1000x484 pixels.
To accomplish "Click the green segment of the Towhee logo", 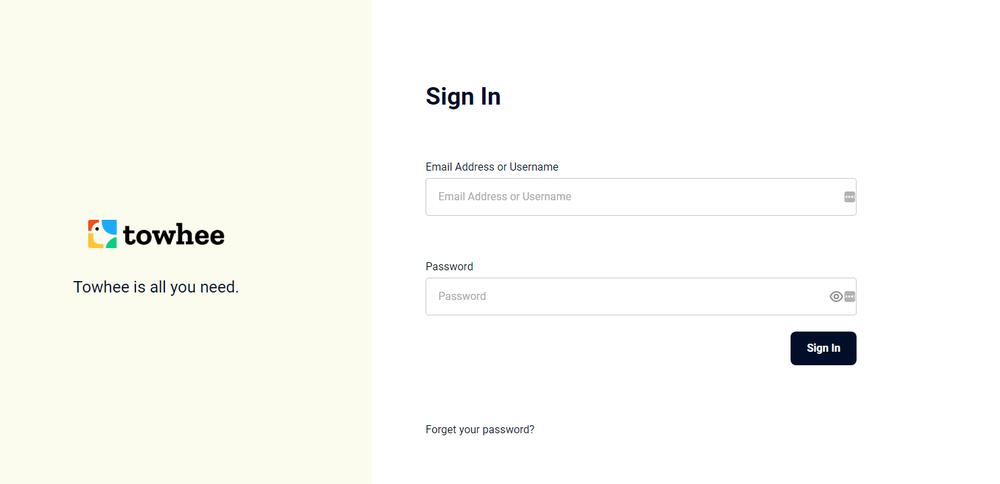I will (110, 242).
